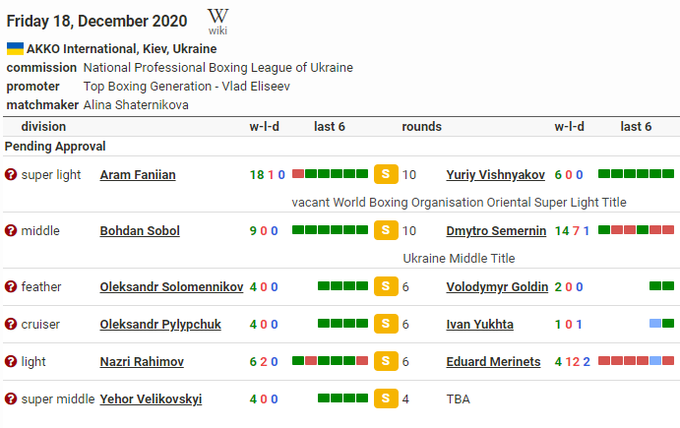The image size is (680, 428).
Task: Open Eduard Merinets' profile link
Action: tap(493, 362)
